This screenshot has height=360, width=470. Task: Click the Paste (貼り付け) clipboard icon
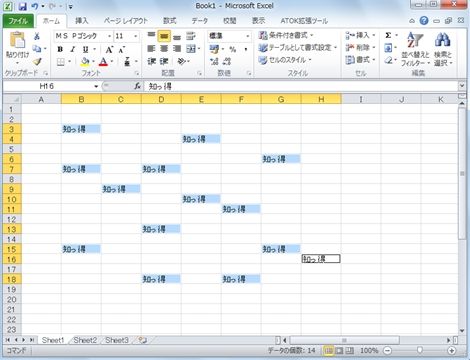pos(17,40)
